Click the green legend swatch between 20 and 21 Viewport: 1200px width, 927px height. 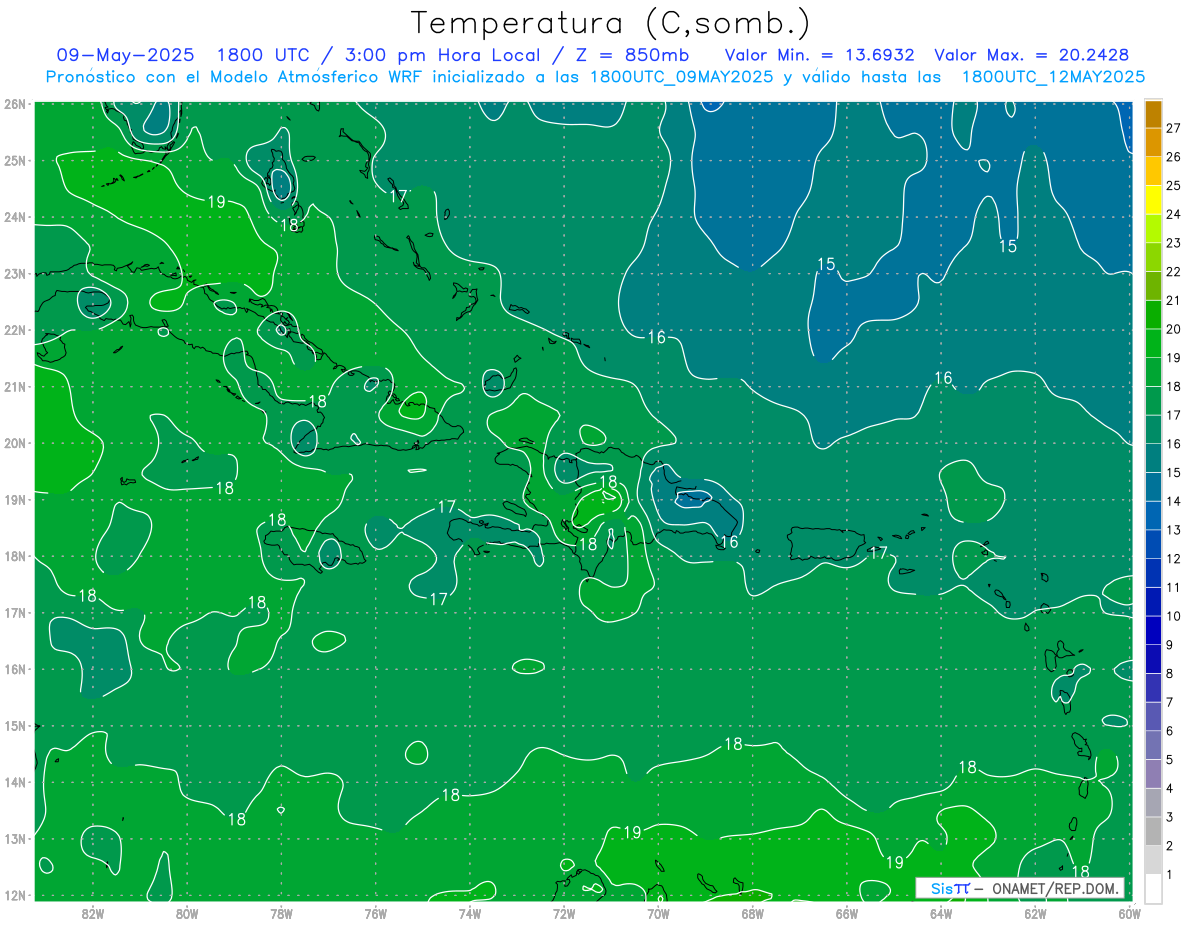point(1153,314)
